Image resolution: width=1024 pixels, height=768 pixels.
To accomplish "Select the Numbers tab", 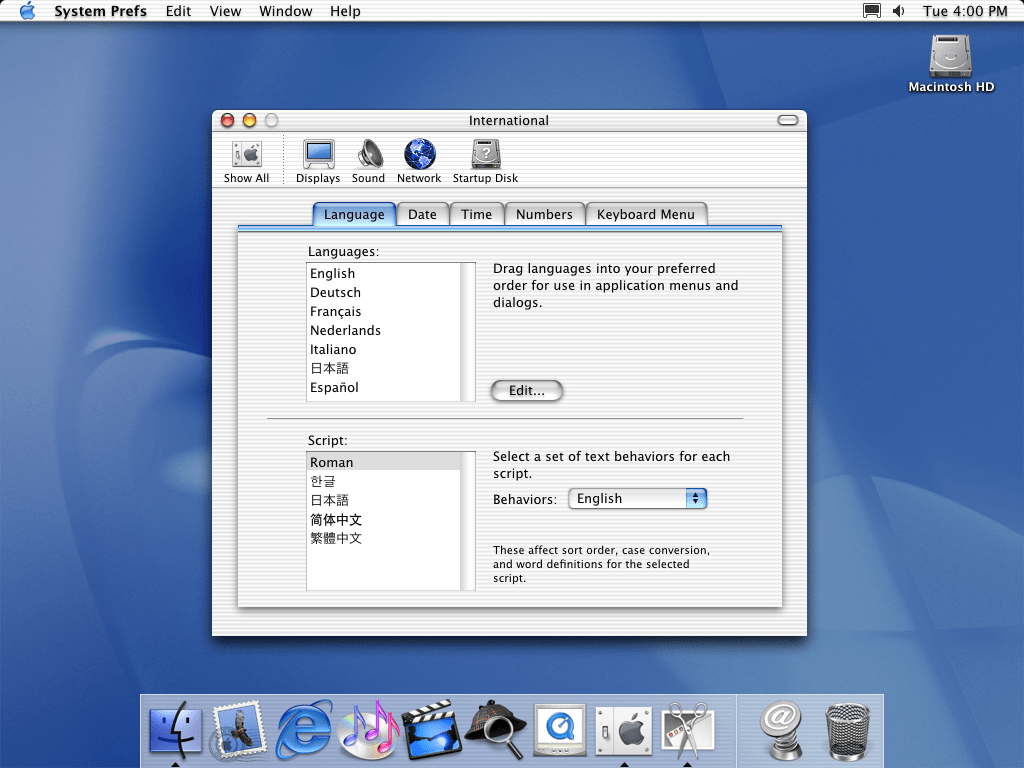I will (544, 215).
